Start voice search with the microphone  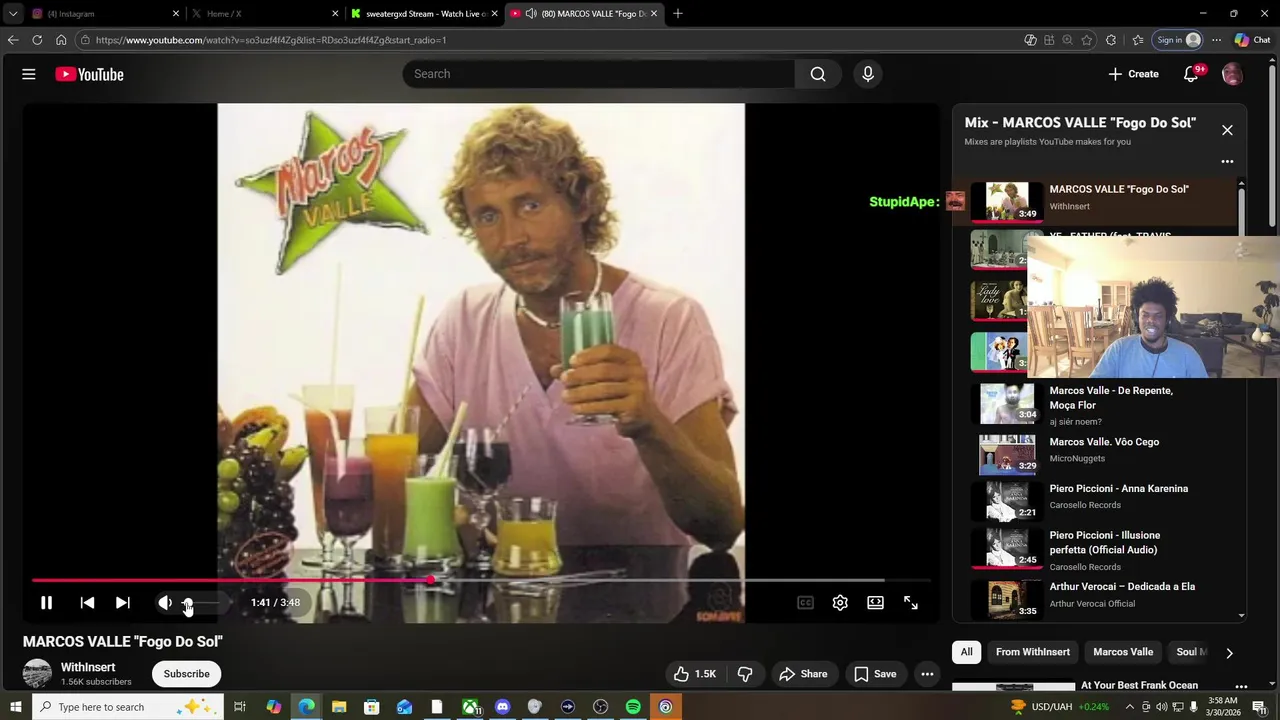867,74
